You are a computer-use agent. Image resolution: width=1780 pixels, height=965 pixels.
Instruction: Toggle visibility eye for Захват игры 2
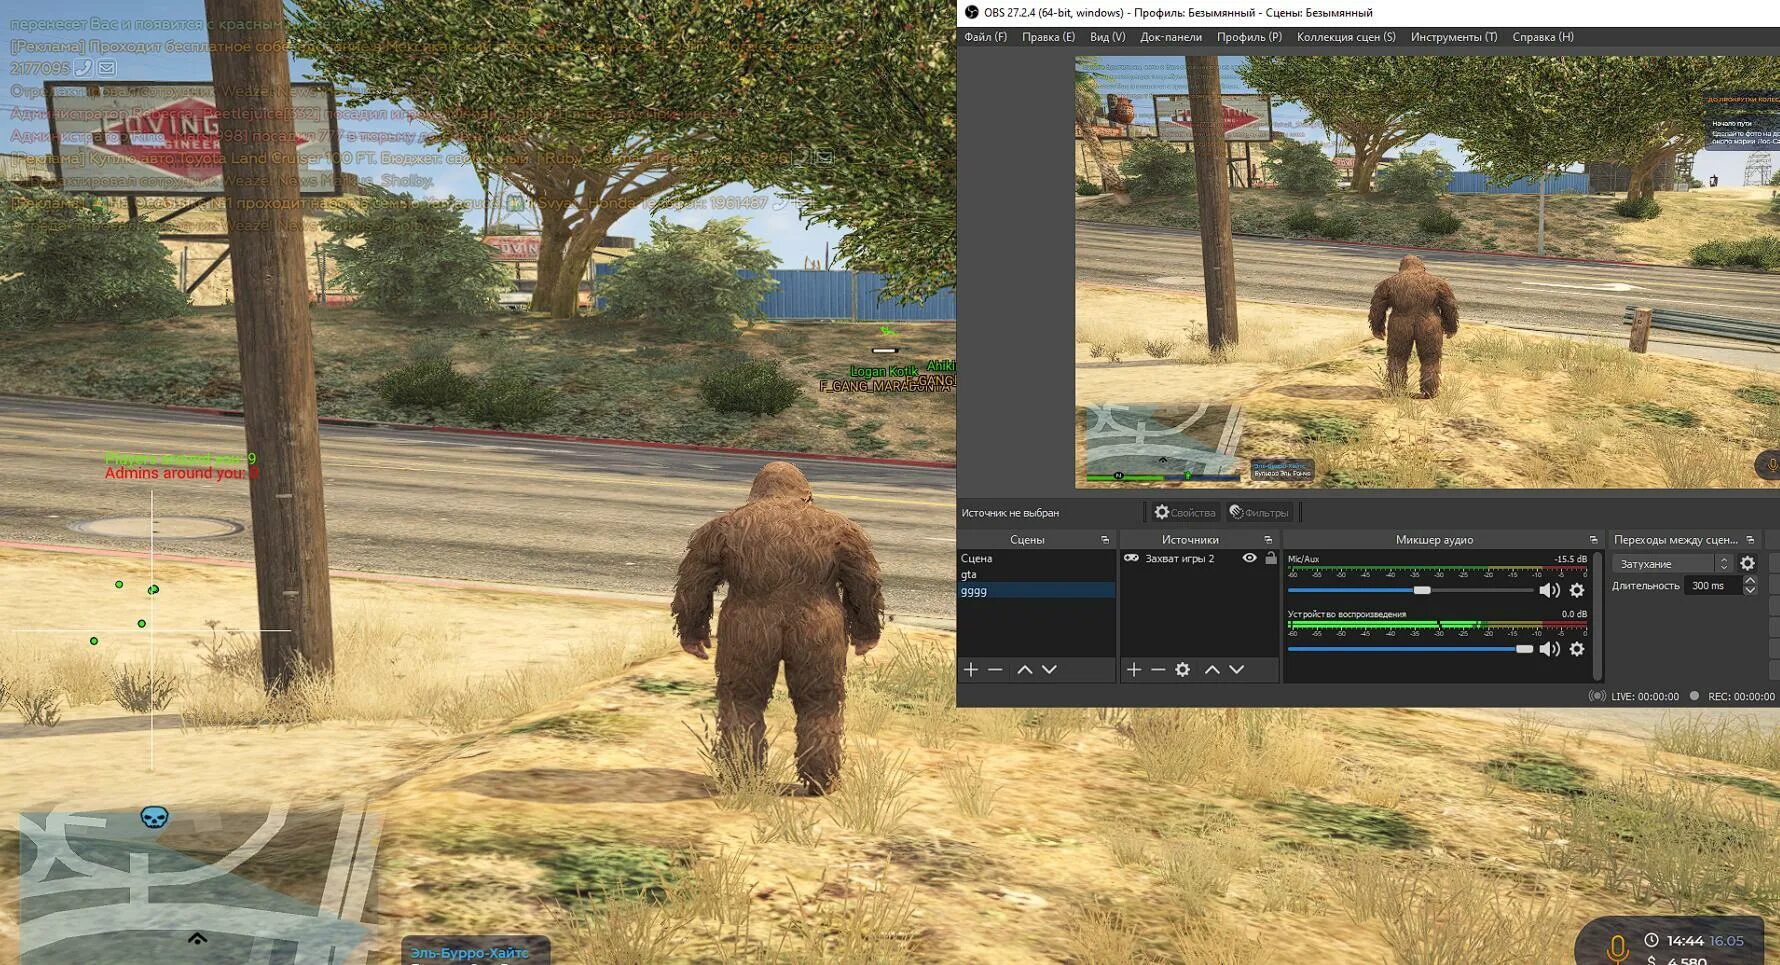tap(1249, 558)
